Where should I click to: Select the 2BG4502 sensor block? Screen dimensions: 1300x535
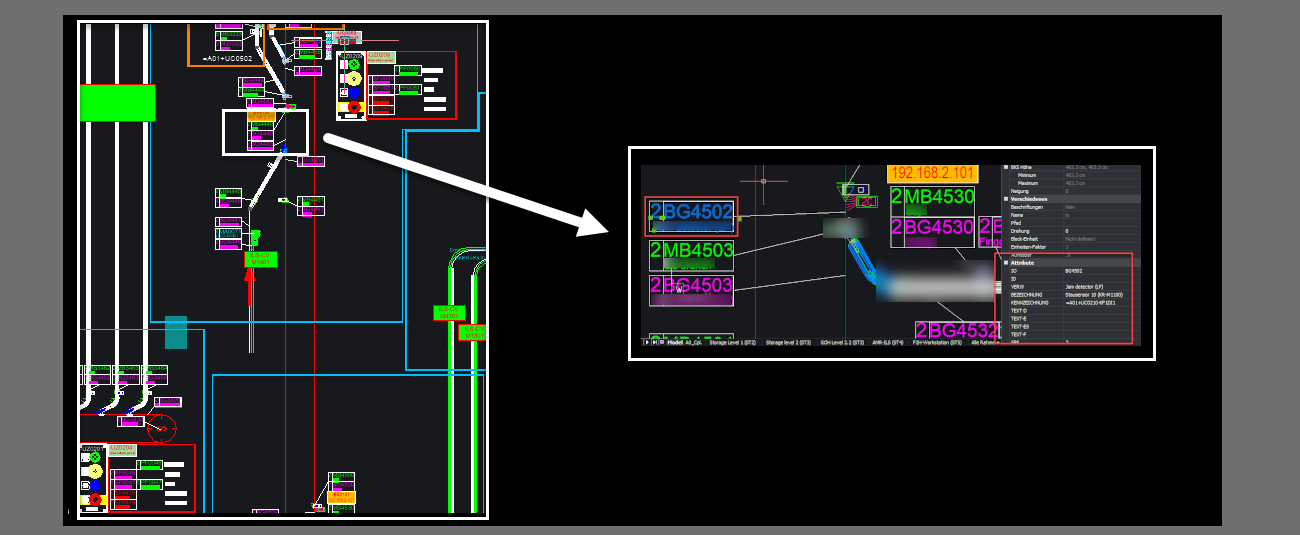692,211
